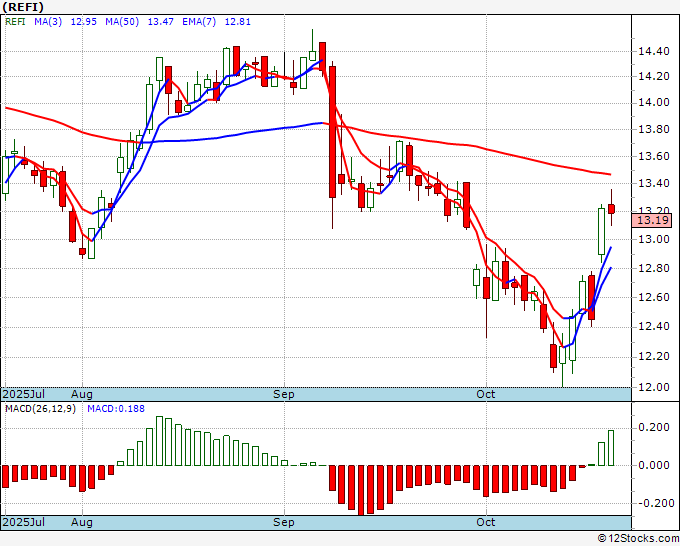Screen dimensions: 680x546
Task: Click the 13.40 price axis label
Action: point(654,183)
